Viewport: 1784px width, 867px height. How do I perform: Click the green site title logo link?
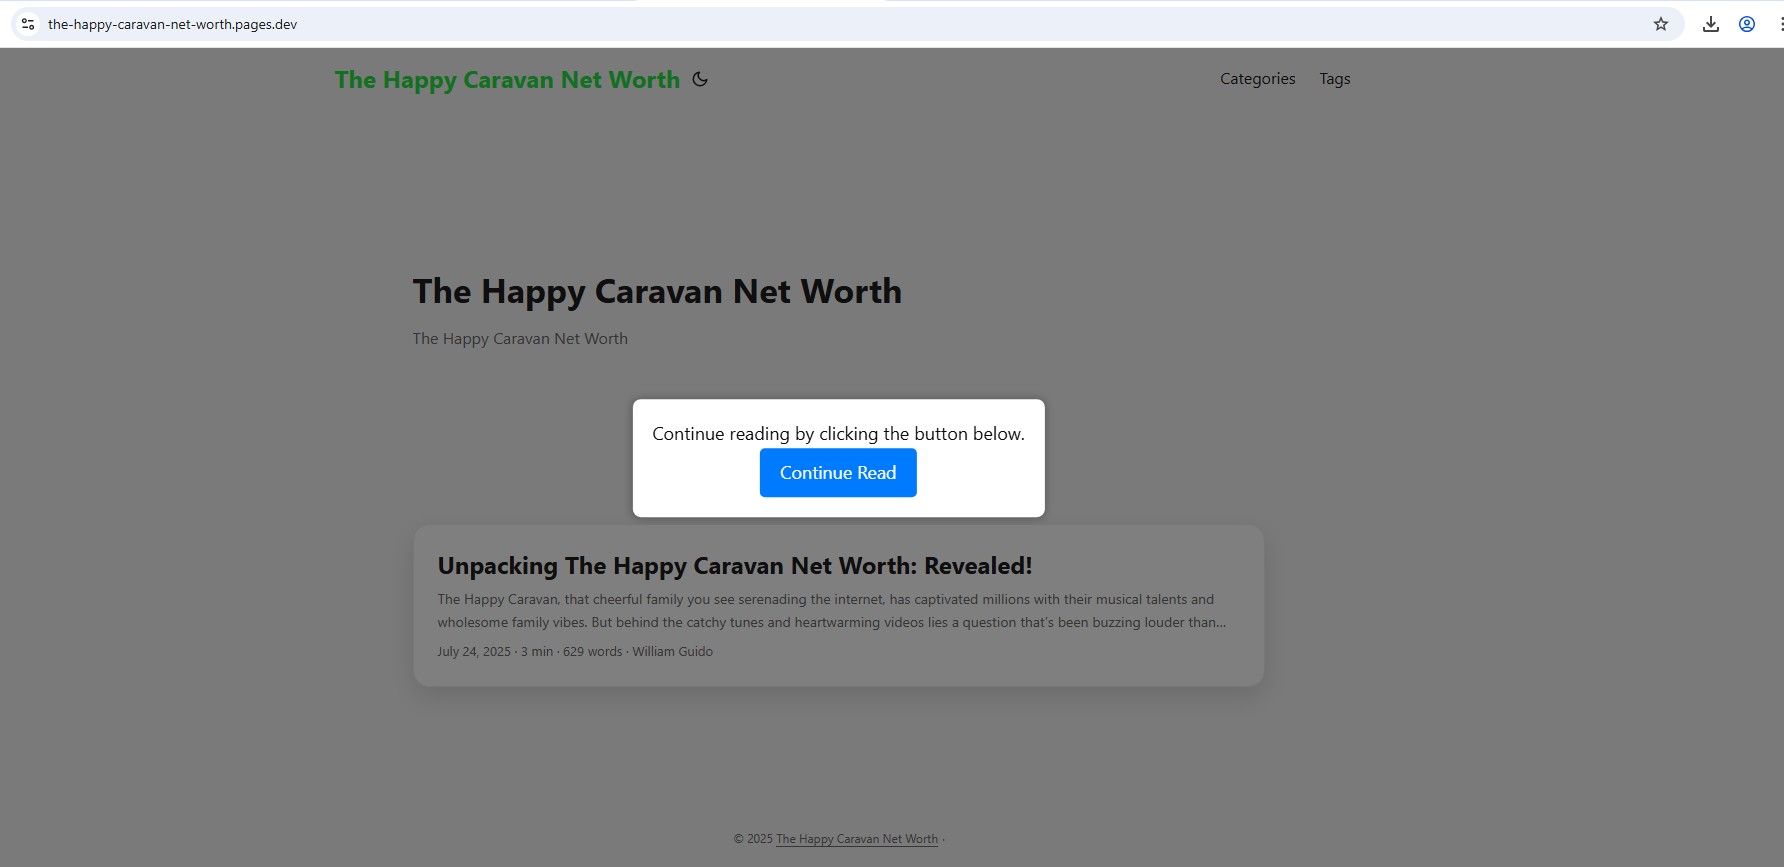pyautogui.click(x=507, y=80)
